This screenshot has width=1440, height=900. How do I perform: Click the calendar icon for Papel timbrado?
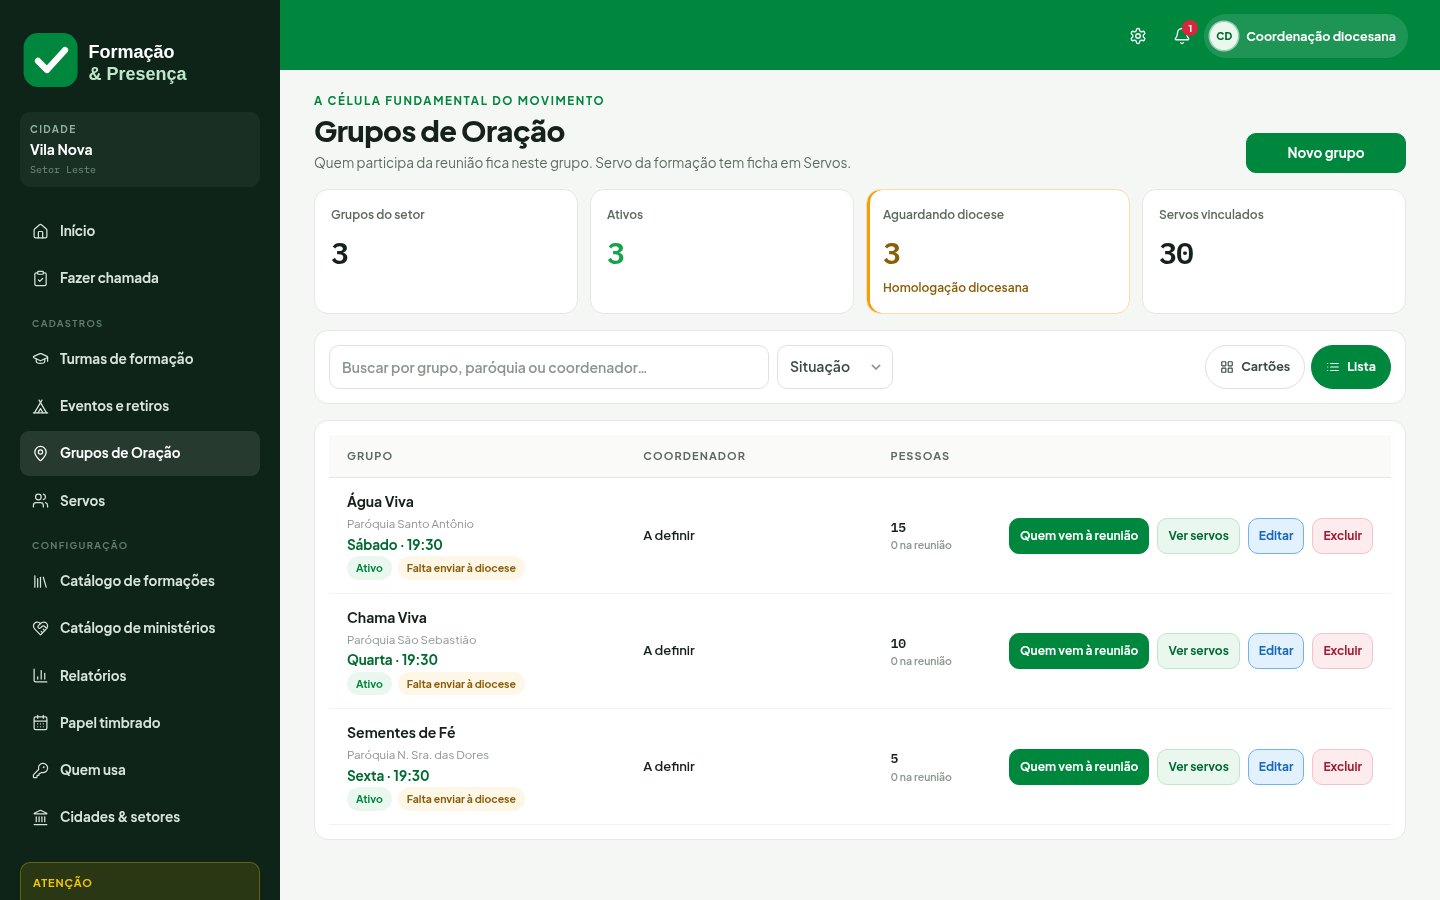point(41,723)
